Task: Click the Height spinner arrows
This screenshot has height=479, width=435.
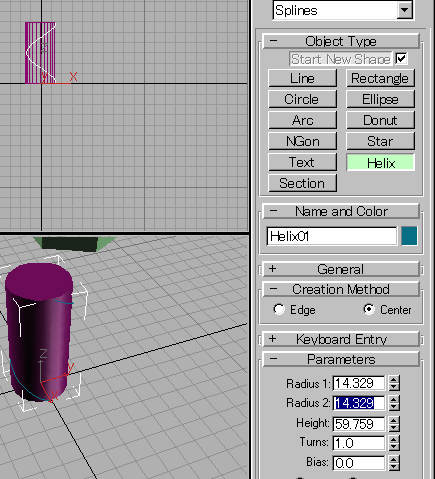Action: (x=394, y=424)
